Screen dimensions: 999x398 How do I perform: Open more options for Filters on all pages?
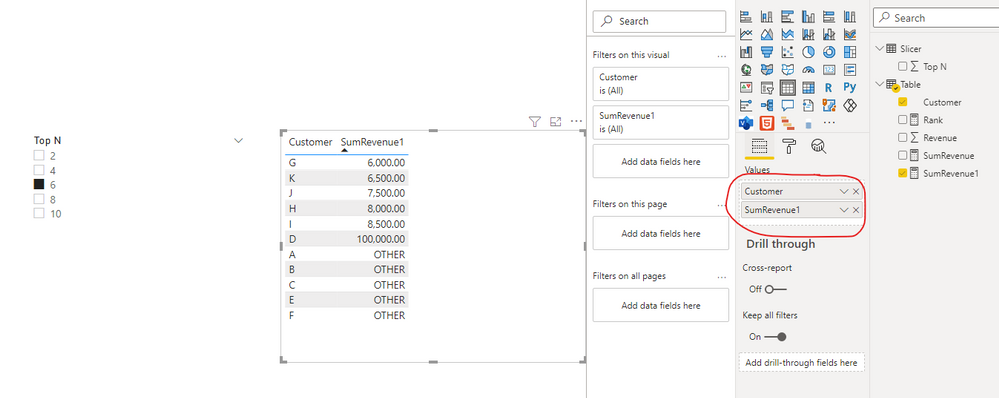tap(722, 278)
